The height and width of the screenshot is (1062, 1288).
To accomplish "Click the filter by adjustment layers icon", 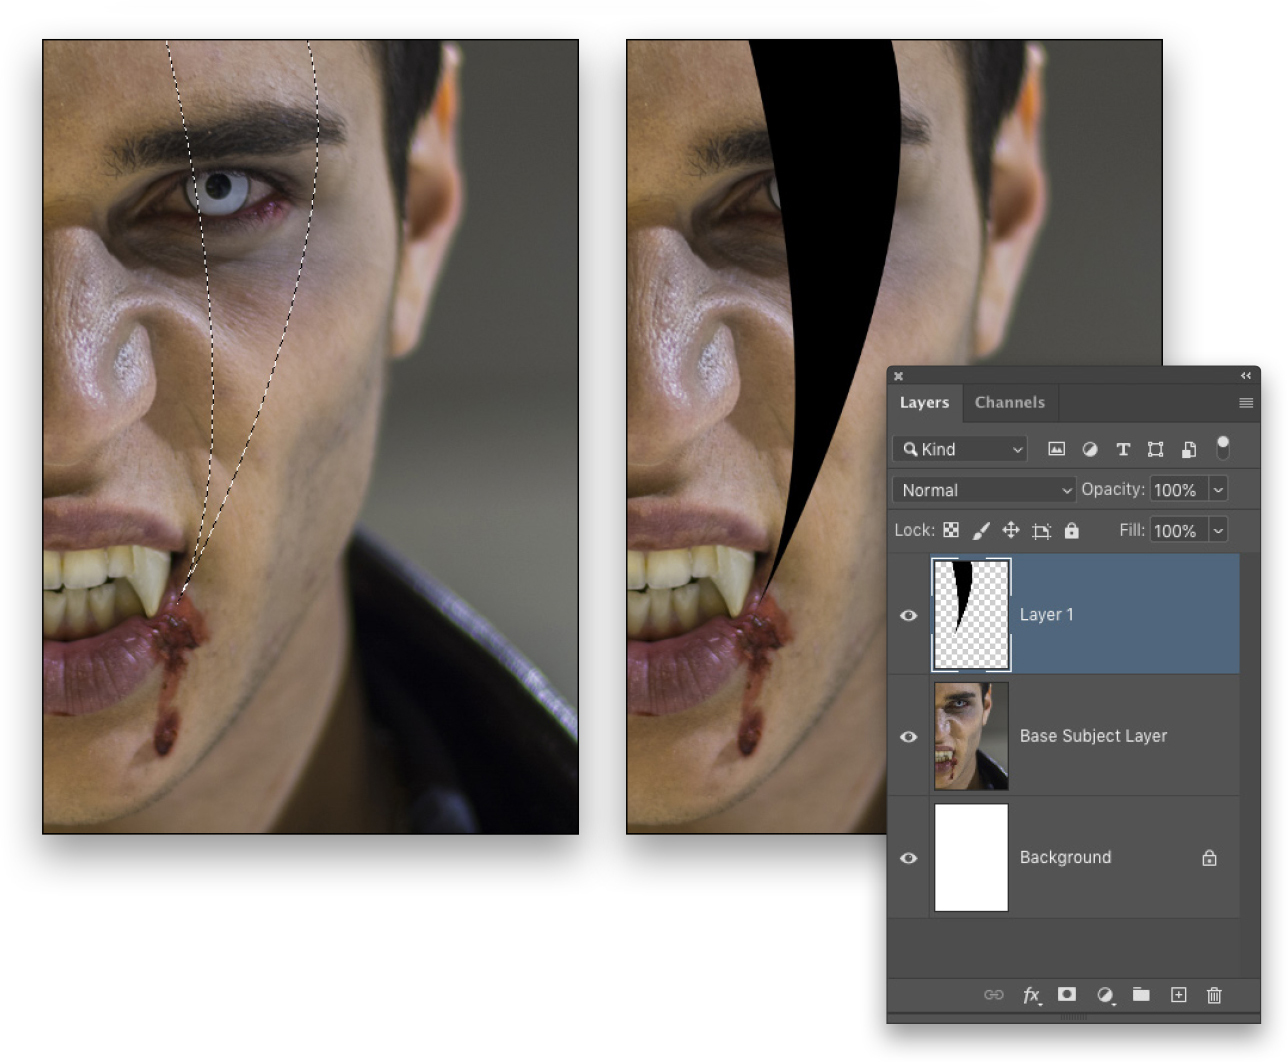I will point(1089,449).
